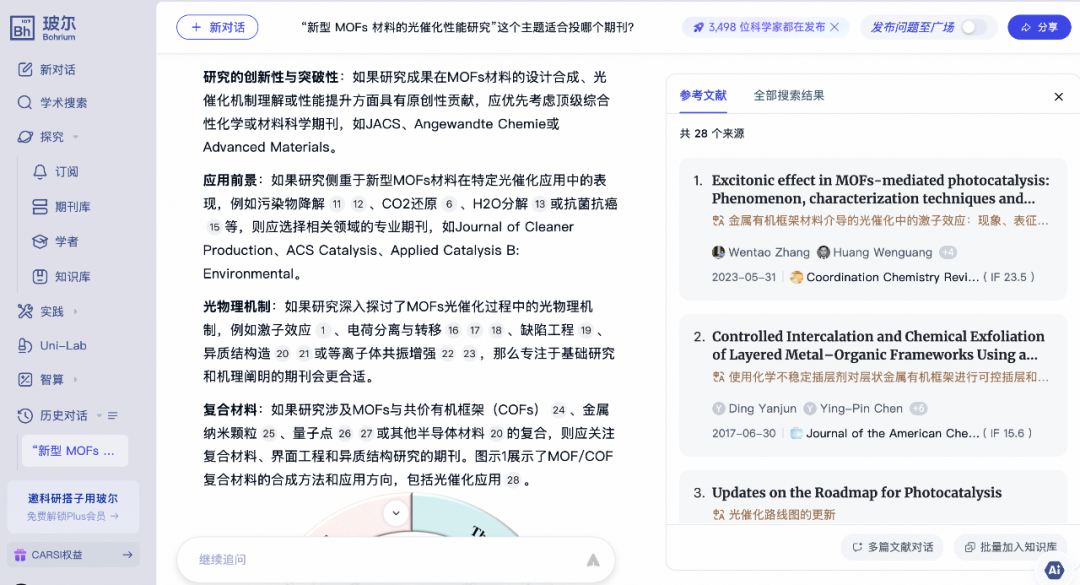Click citation 19 after 缺陷工程
Screen dimensions: 1080x585
click(x=585, y=331)
